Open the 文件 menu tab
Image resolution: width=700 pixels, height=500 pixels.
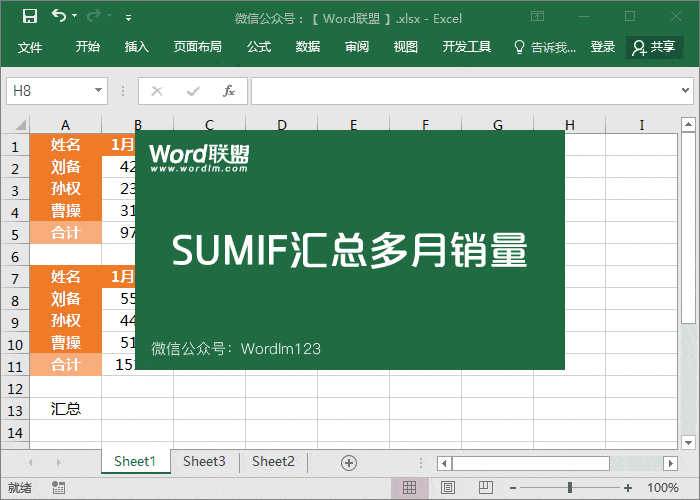pyautogui.click(x=29, y=47)
